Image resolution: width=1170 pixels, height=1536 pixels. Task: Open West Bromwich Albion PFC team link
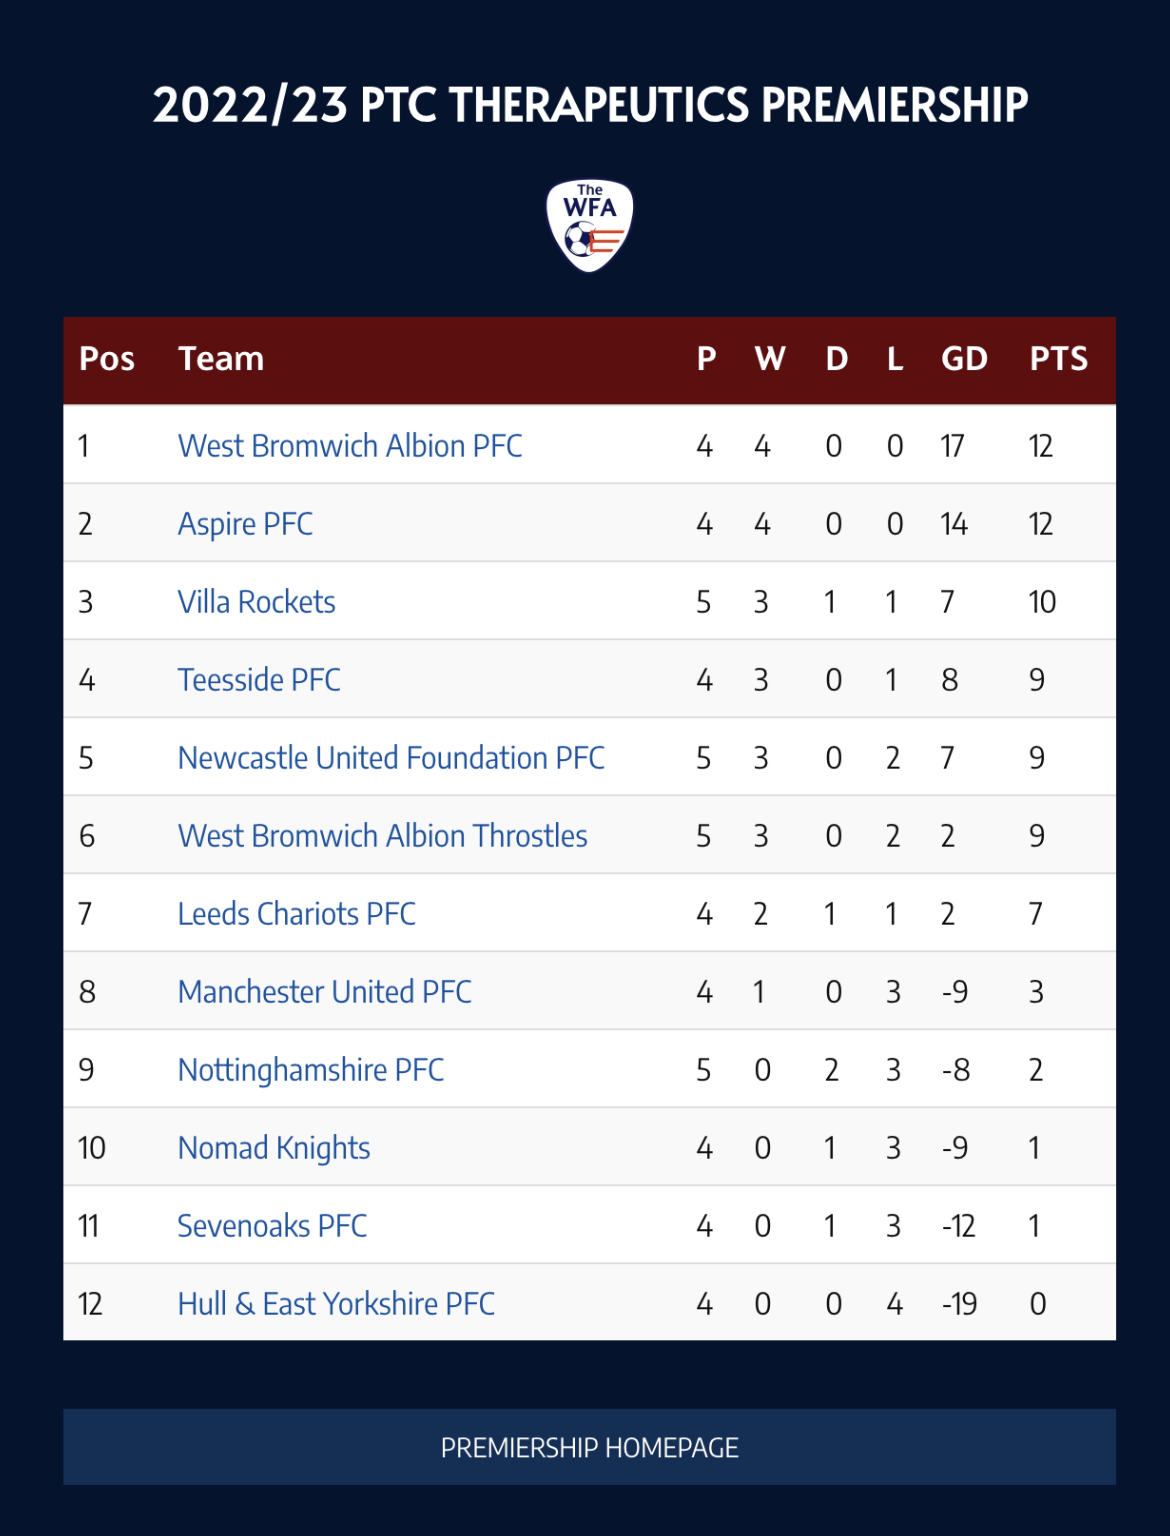[x=350, y=446]
